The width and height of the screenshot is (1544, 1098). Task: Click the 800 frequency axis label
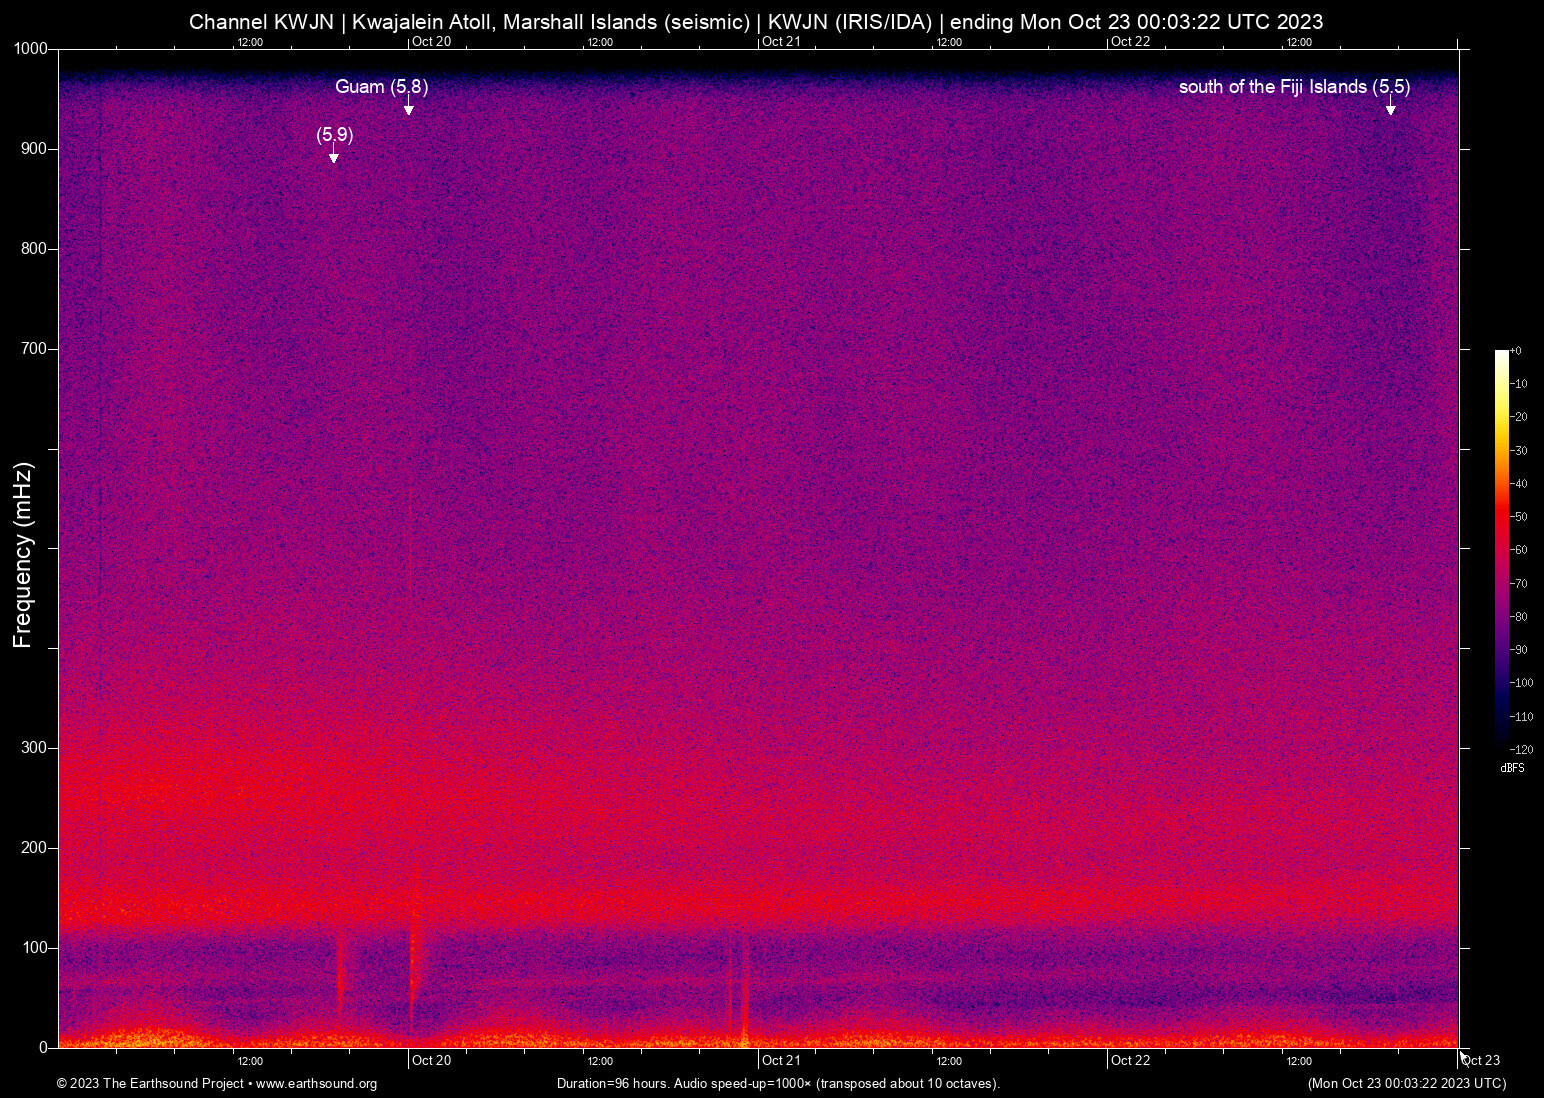click(35, 249)
